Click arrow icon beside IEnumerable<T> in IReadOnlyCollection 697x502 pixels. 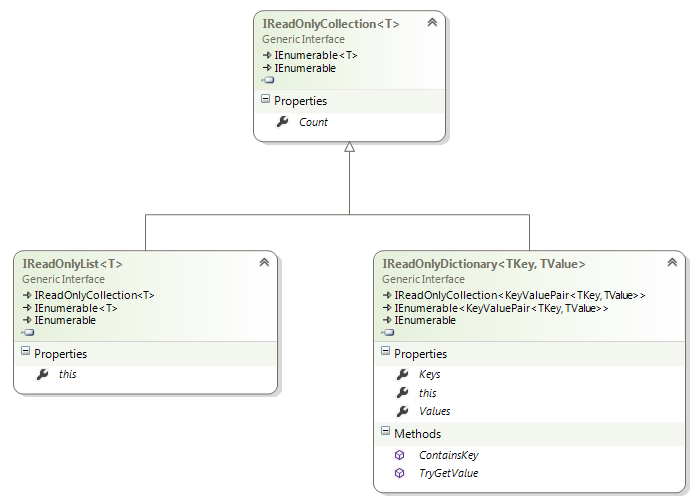(267, 55)
